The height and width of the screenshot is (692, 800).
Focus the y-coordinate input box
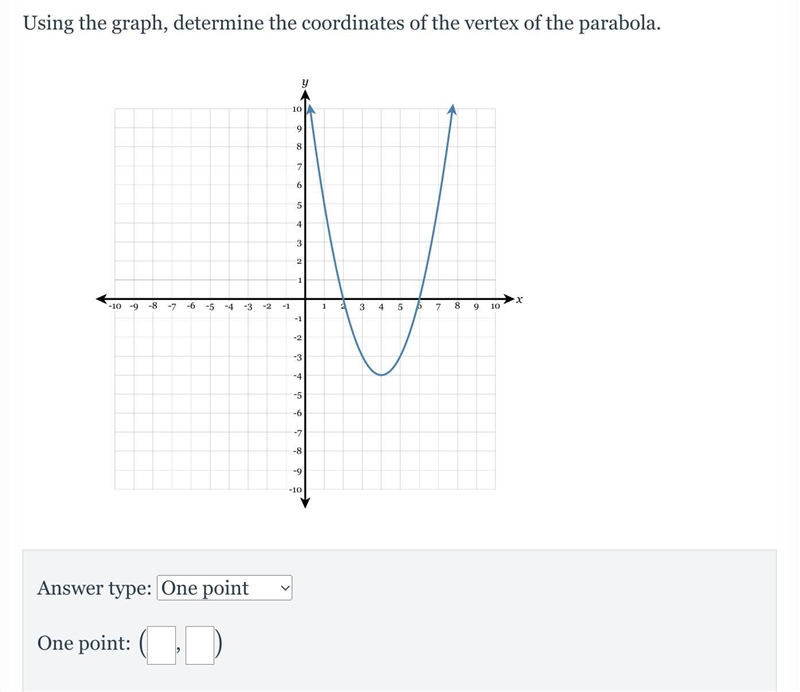pyautogui.click(x=199, y=646)
